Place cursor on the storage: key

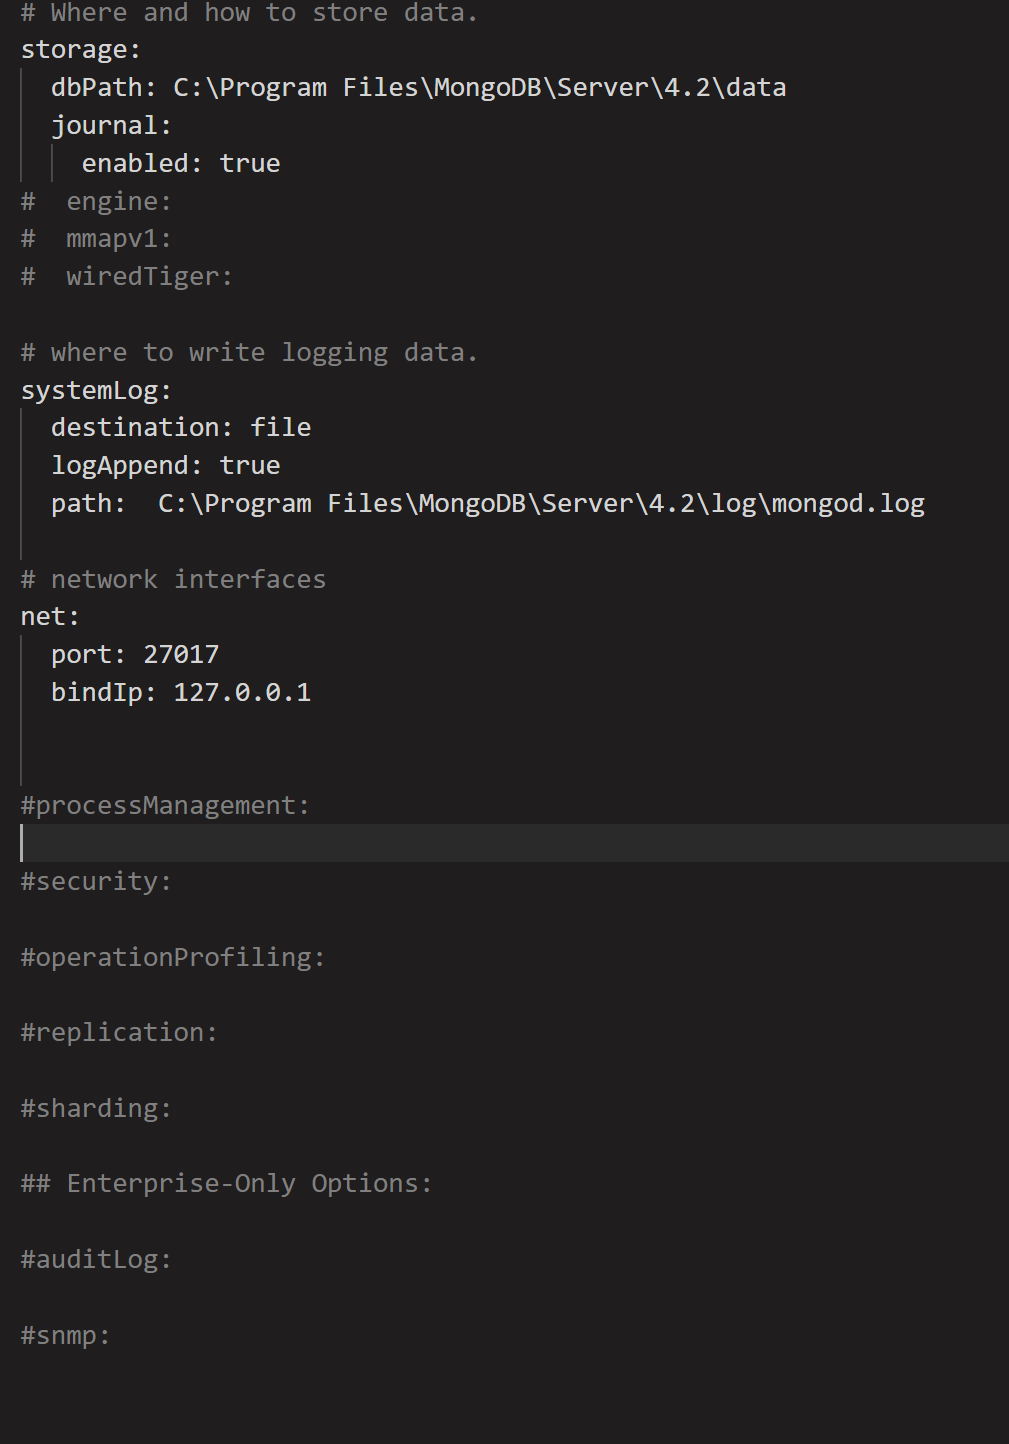(x=80, y=50)
